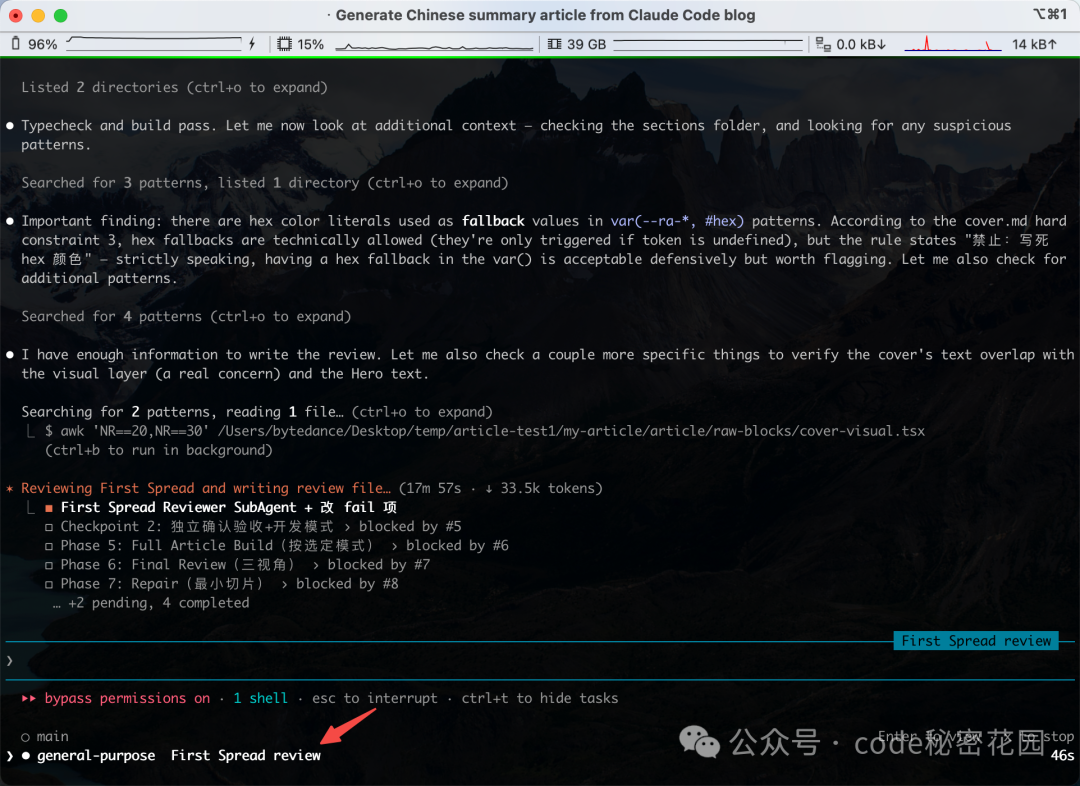Click the prompt chevron icon

pyautogui.click(x=10, y=661)
